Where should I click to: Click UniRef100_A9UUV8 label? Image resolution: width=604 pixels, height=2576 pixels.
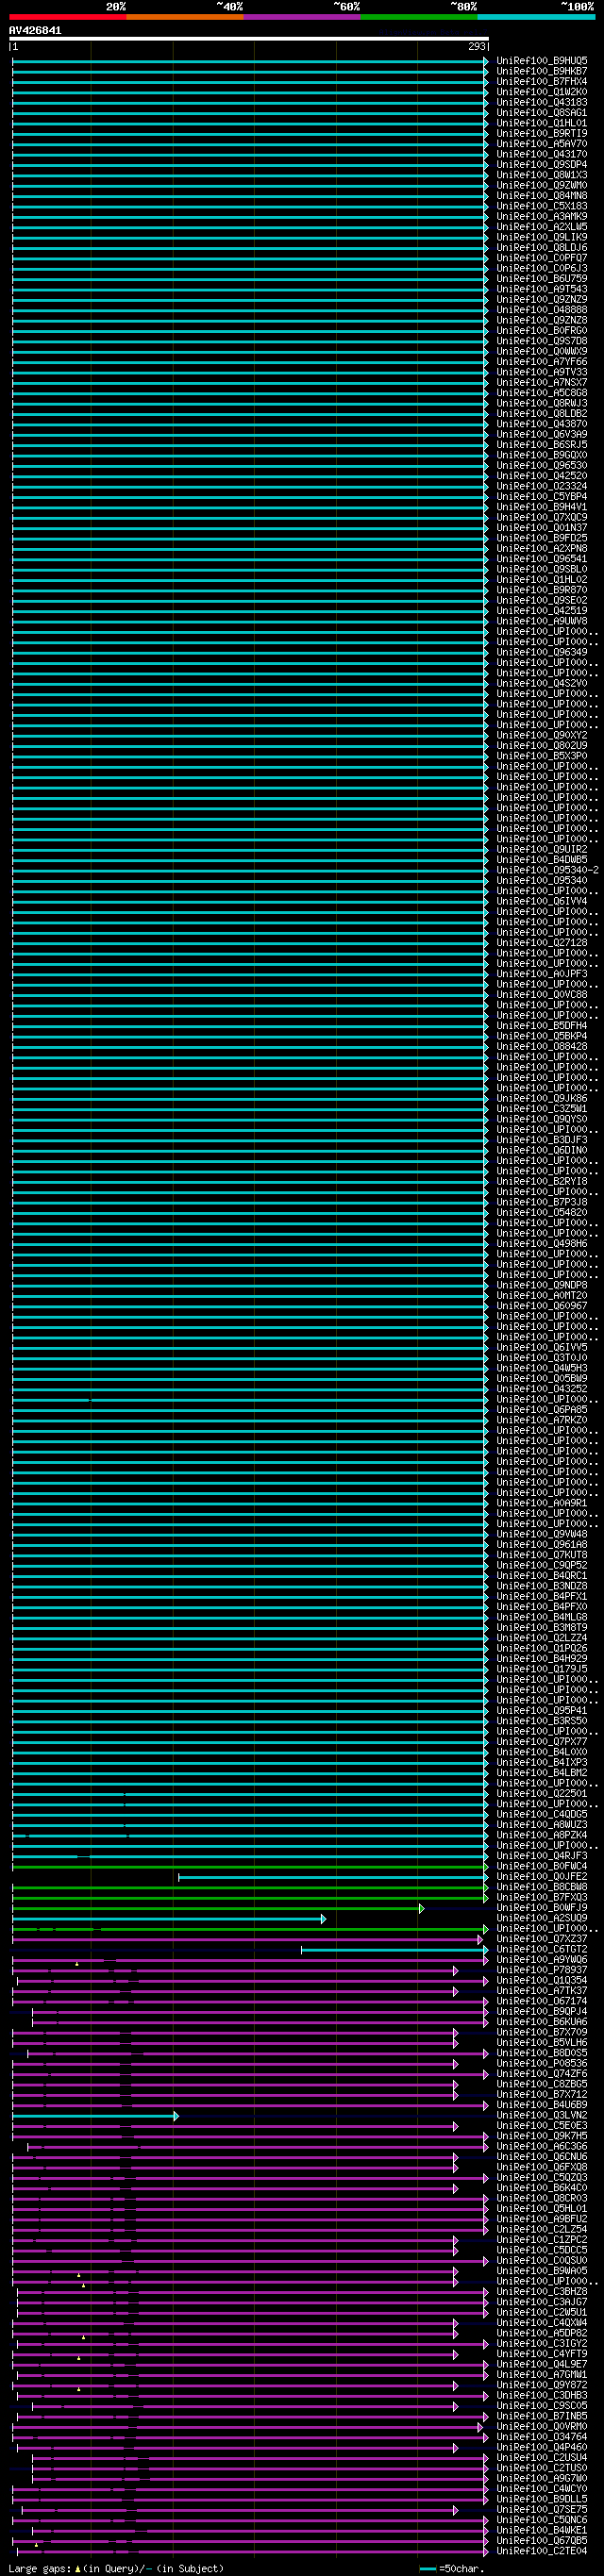542,621
